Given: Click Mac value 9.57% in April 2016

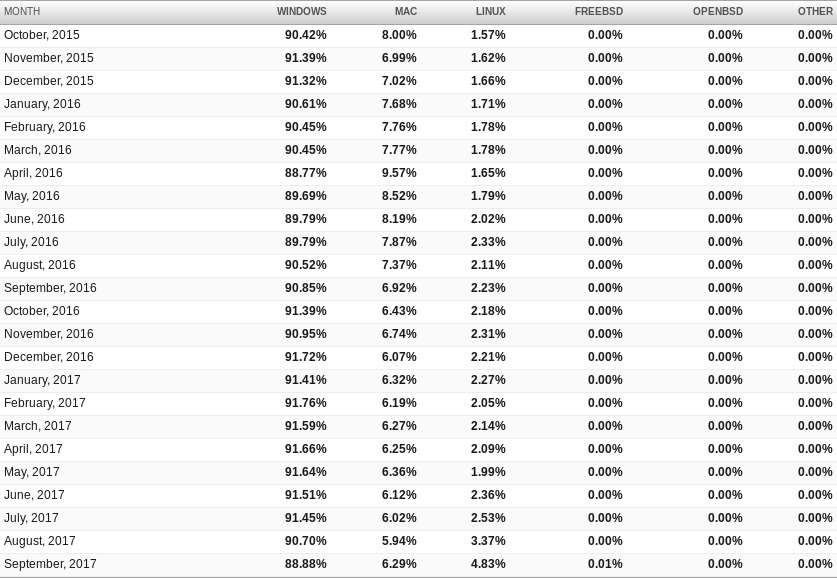Looking at the screenshot, I should click(399, 173).
